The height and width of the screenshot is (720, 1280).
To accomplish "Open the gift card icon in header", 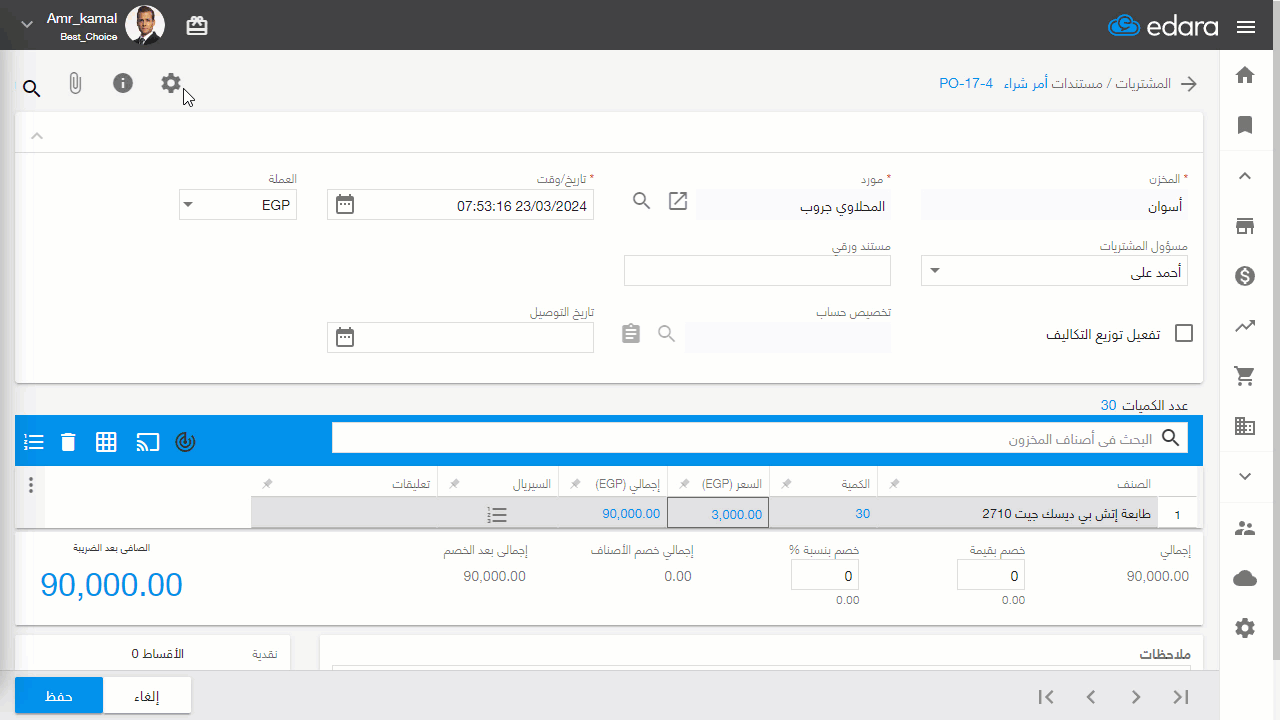I will coord(197,26).
